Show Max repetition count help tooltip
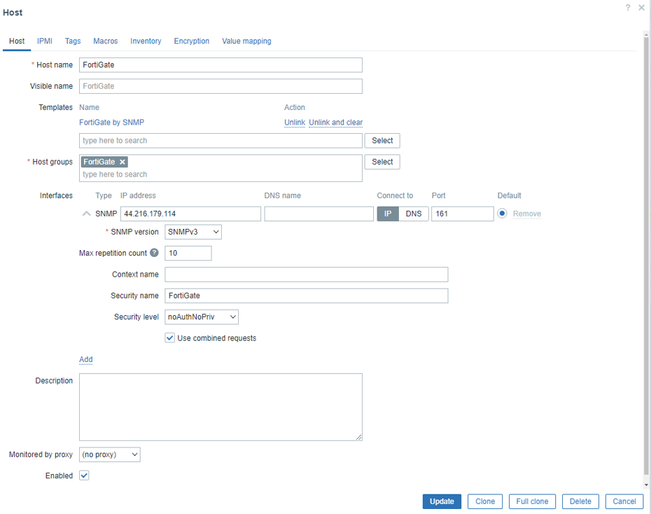The image size is (651, 514). click(154, 252)
